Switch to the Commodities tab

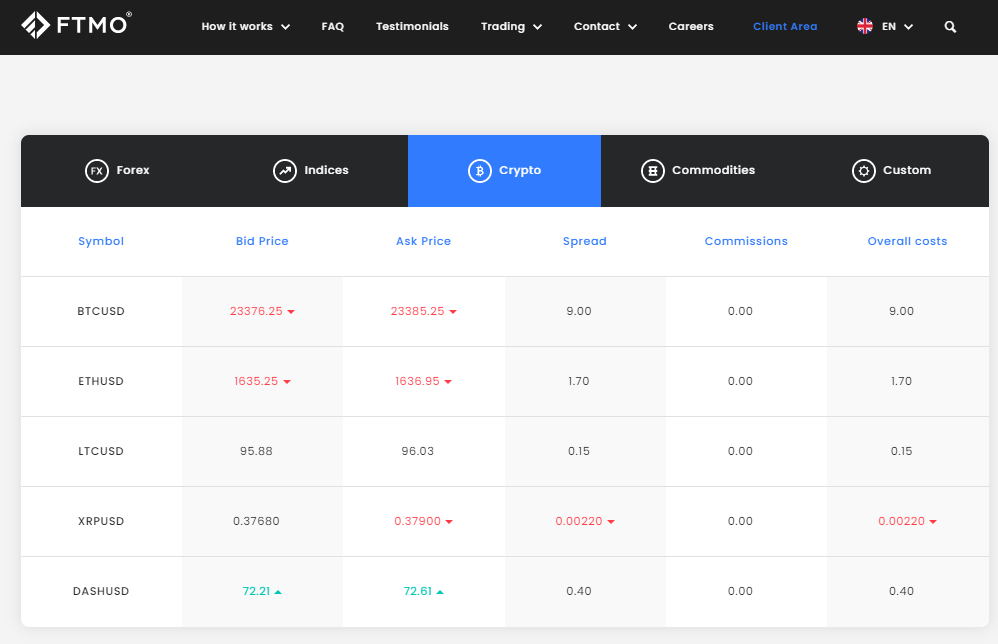[x=698, y=171]
